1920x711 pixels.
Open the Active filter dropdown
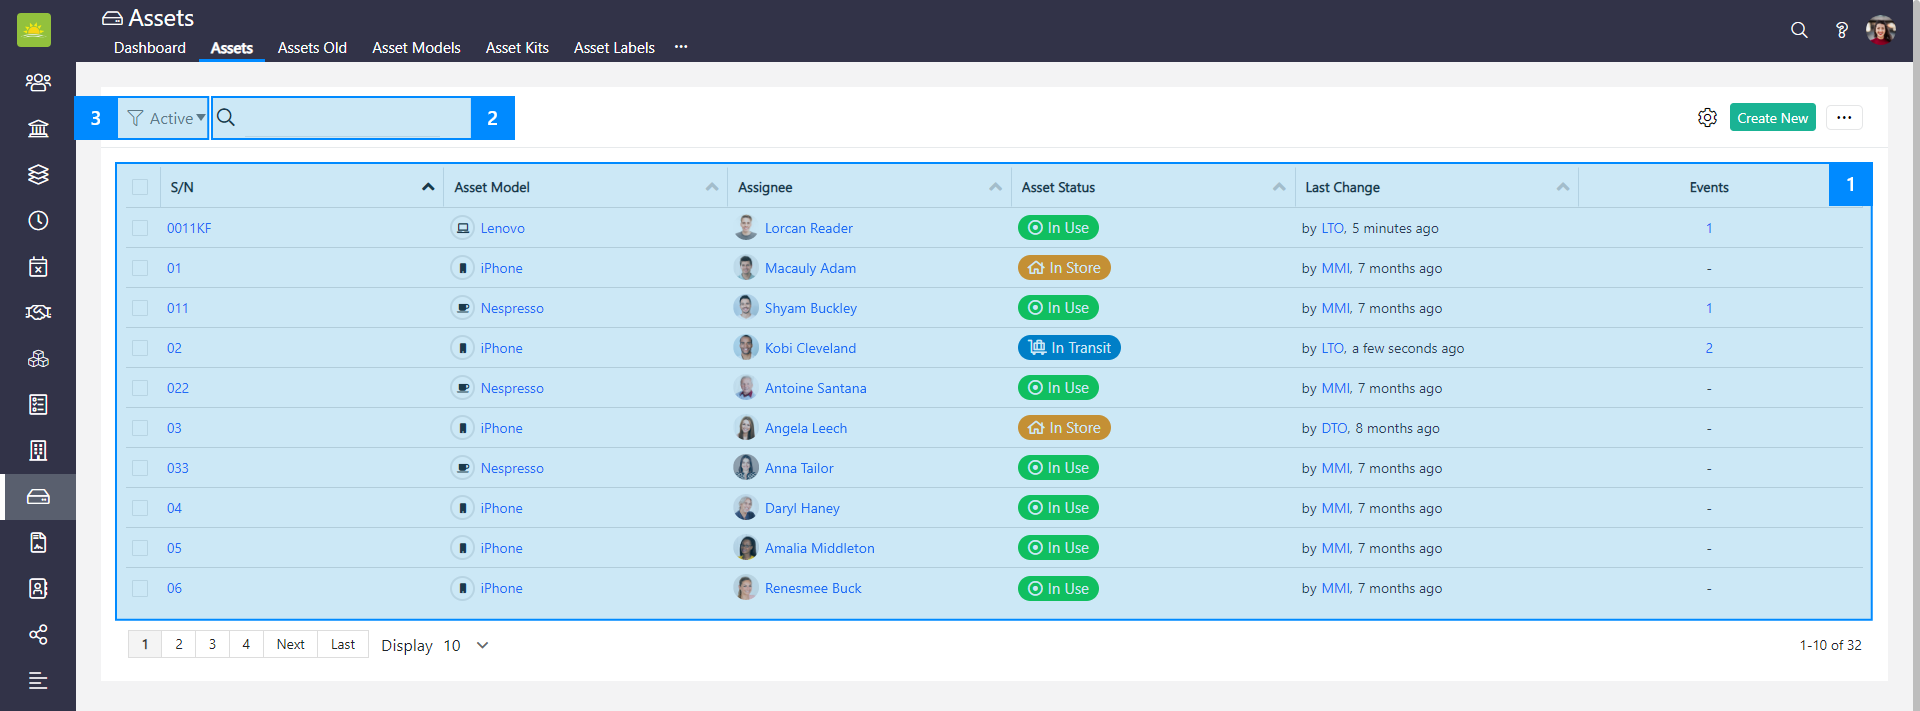point(165,118)
